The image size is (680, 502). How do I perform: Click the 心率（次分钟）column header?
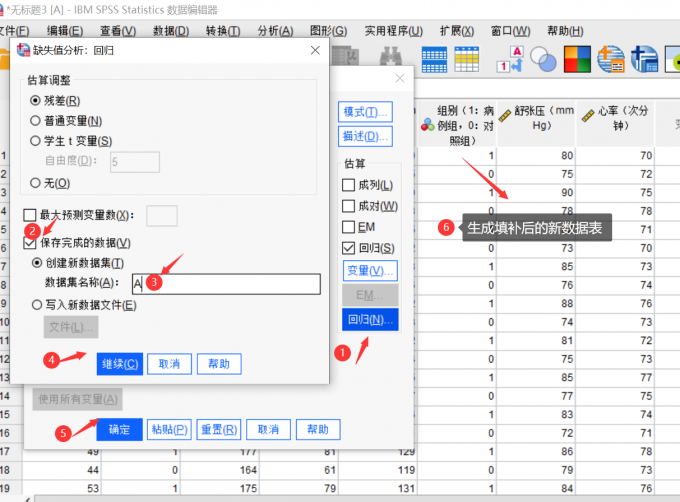(x=615, y=123)
